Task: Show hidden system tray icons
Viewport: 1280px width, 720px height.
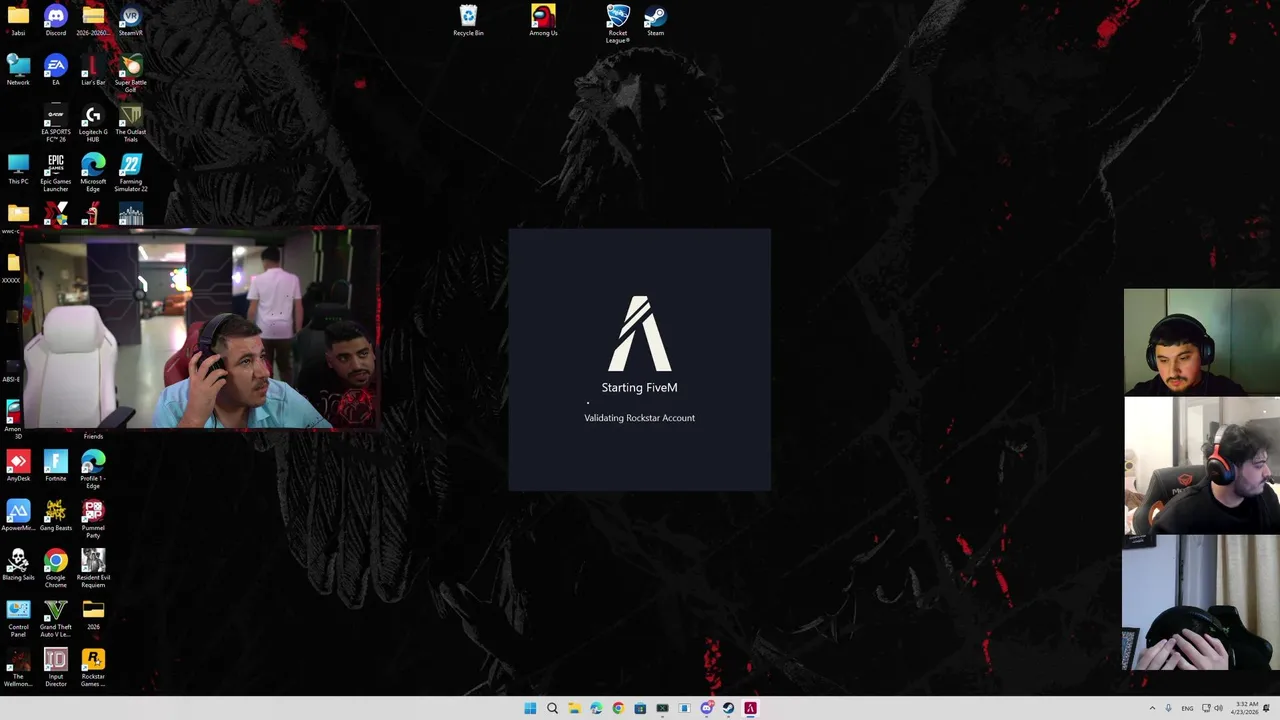Action: point(1152,708)
